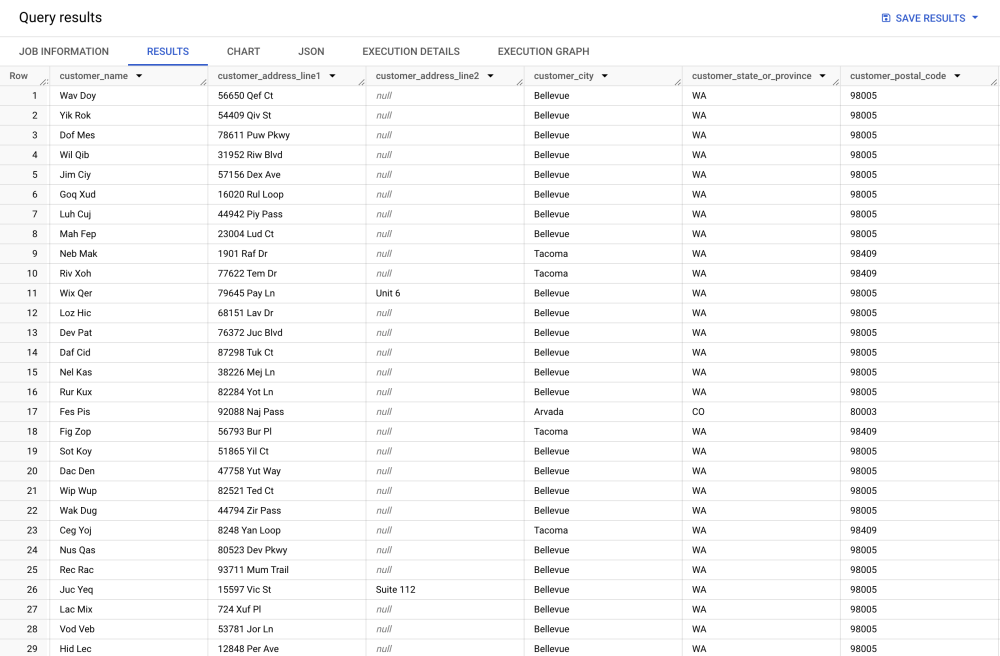Viewport: 1000px width, 656px height.
Task: Open customer_postal_code column dropdown arrow
Action: point(957,76)
